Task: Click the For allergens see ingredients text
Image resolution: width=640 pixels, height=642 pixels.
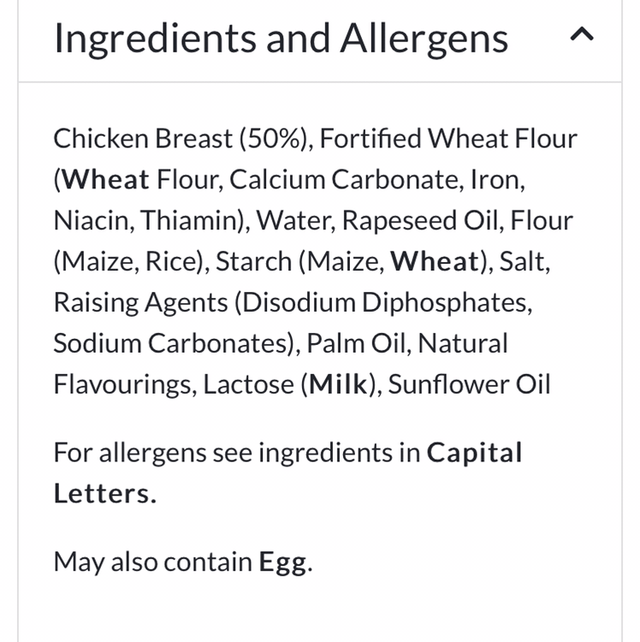Action: click(236, 453)
